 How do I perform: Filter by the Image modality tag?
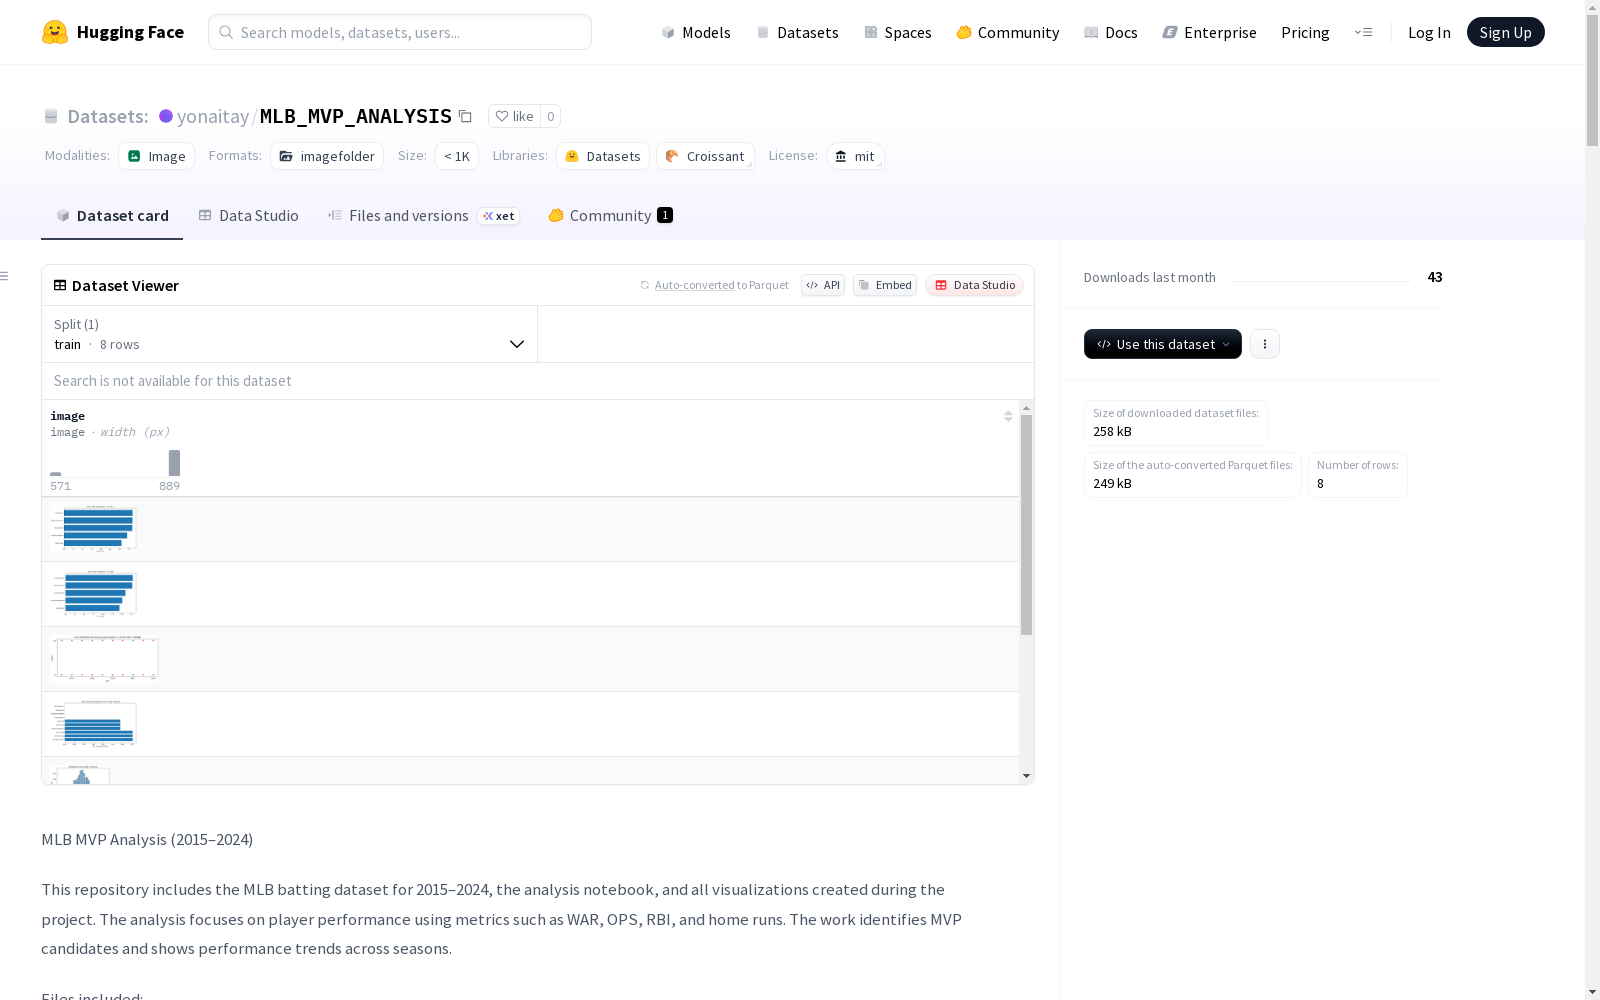(x=157, y=156)
